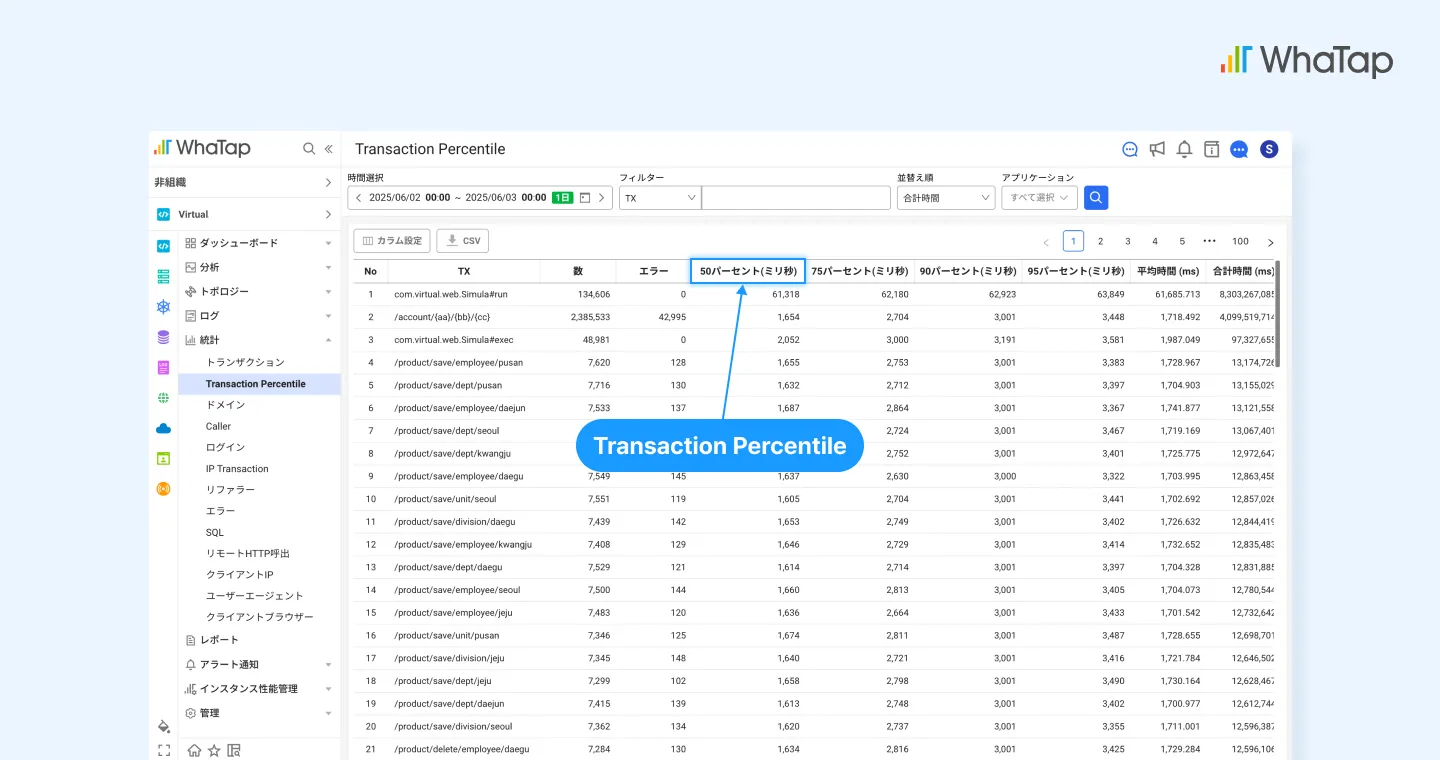This screenshot has width=1440, height=760.
Task: Open the すべて選択 application dropdown
Action: pos(1039,198)
